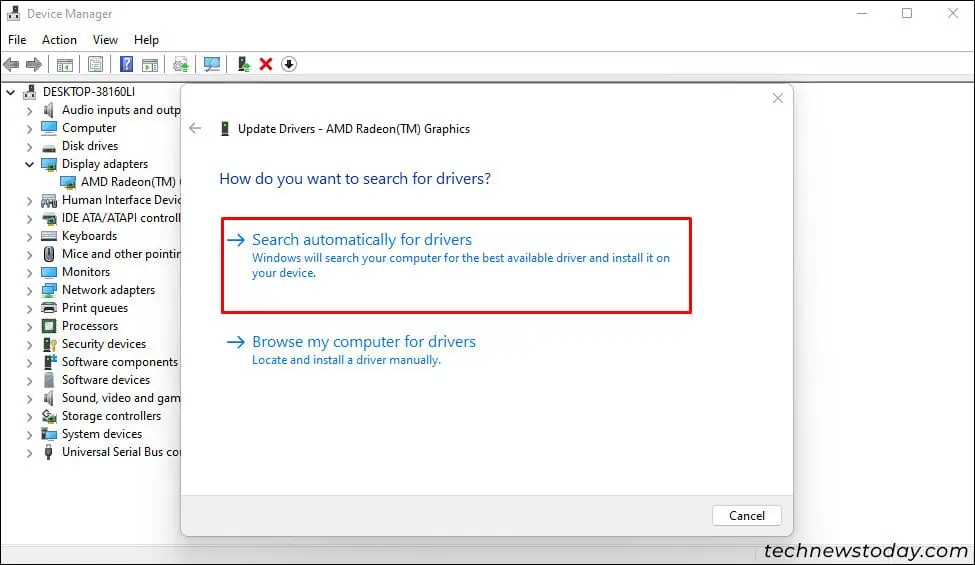Expand the Computer category

click(x=29, y=129)
